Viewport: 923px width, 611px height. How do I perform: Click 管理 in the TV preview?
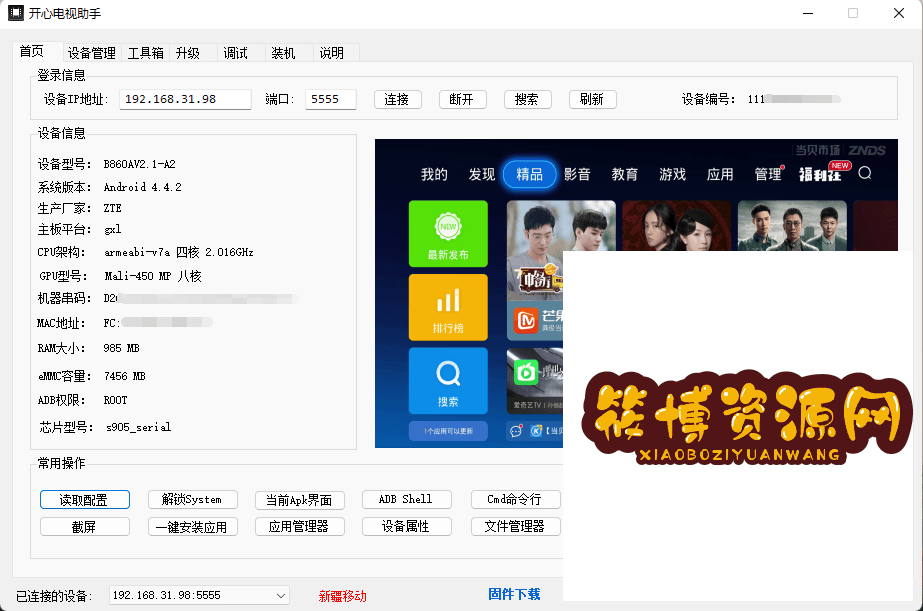click(x=768, y=174)
